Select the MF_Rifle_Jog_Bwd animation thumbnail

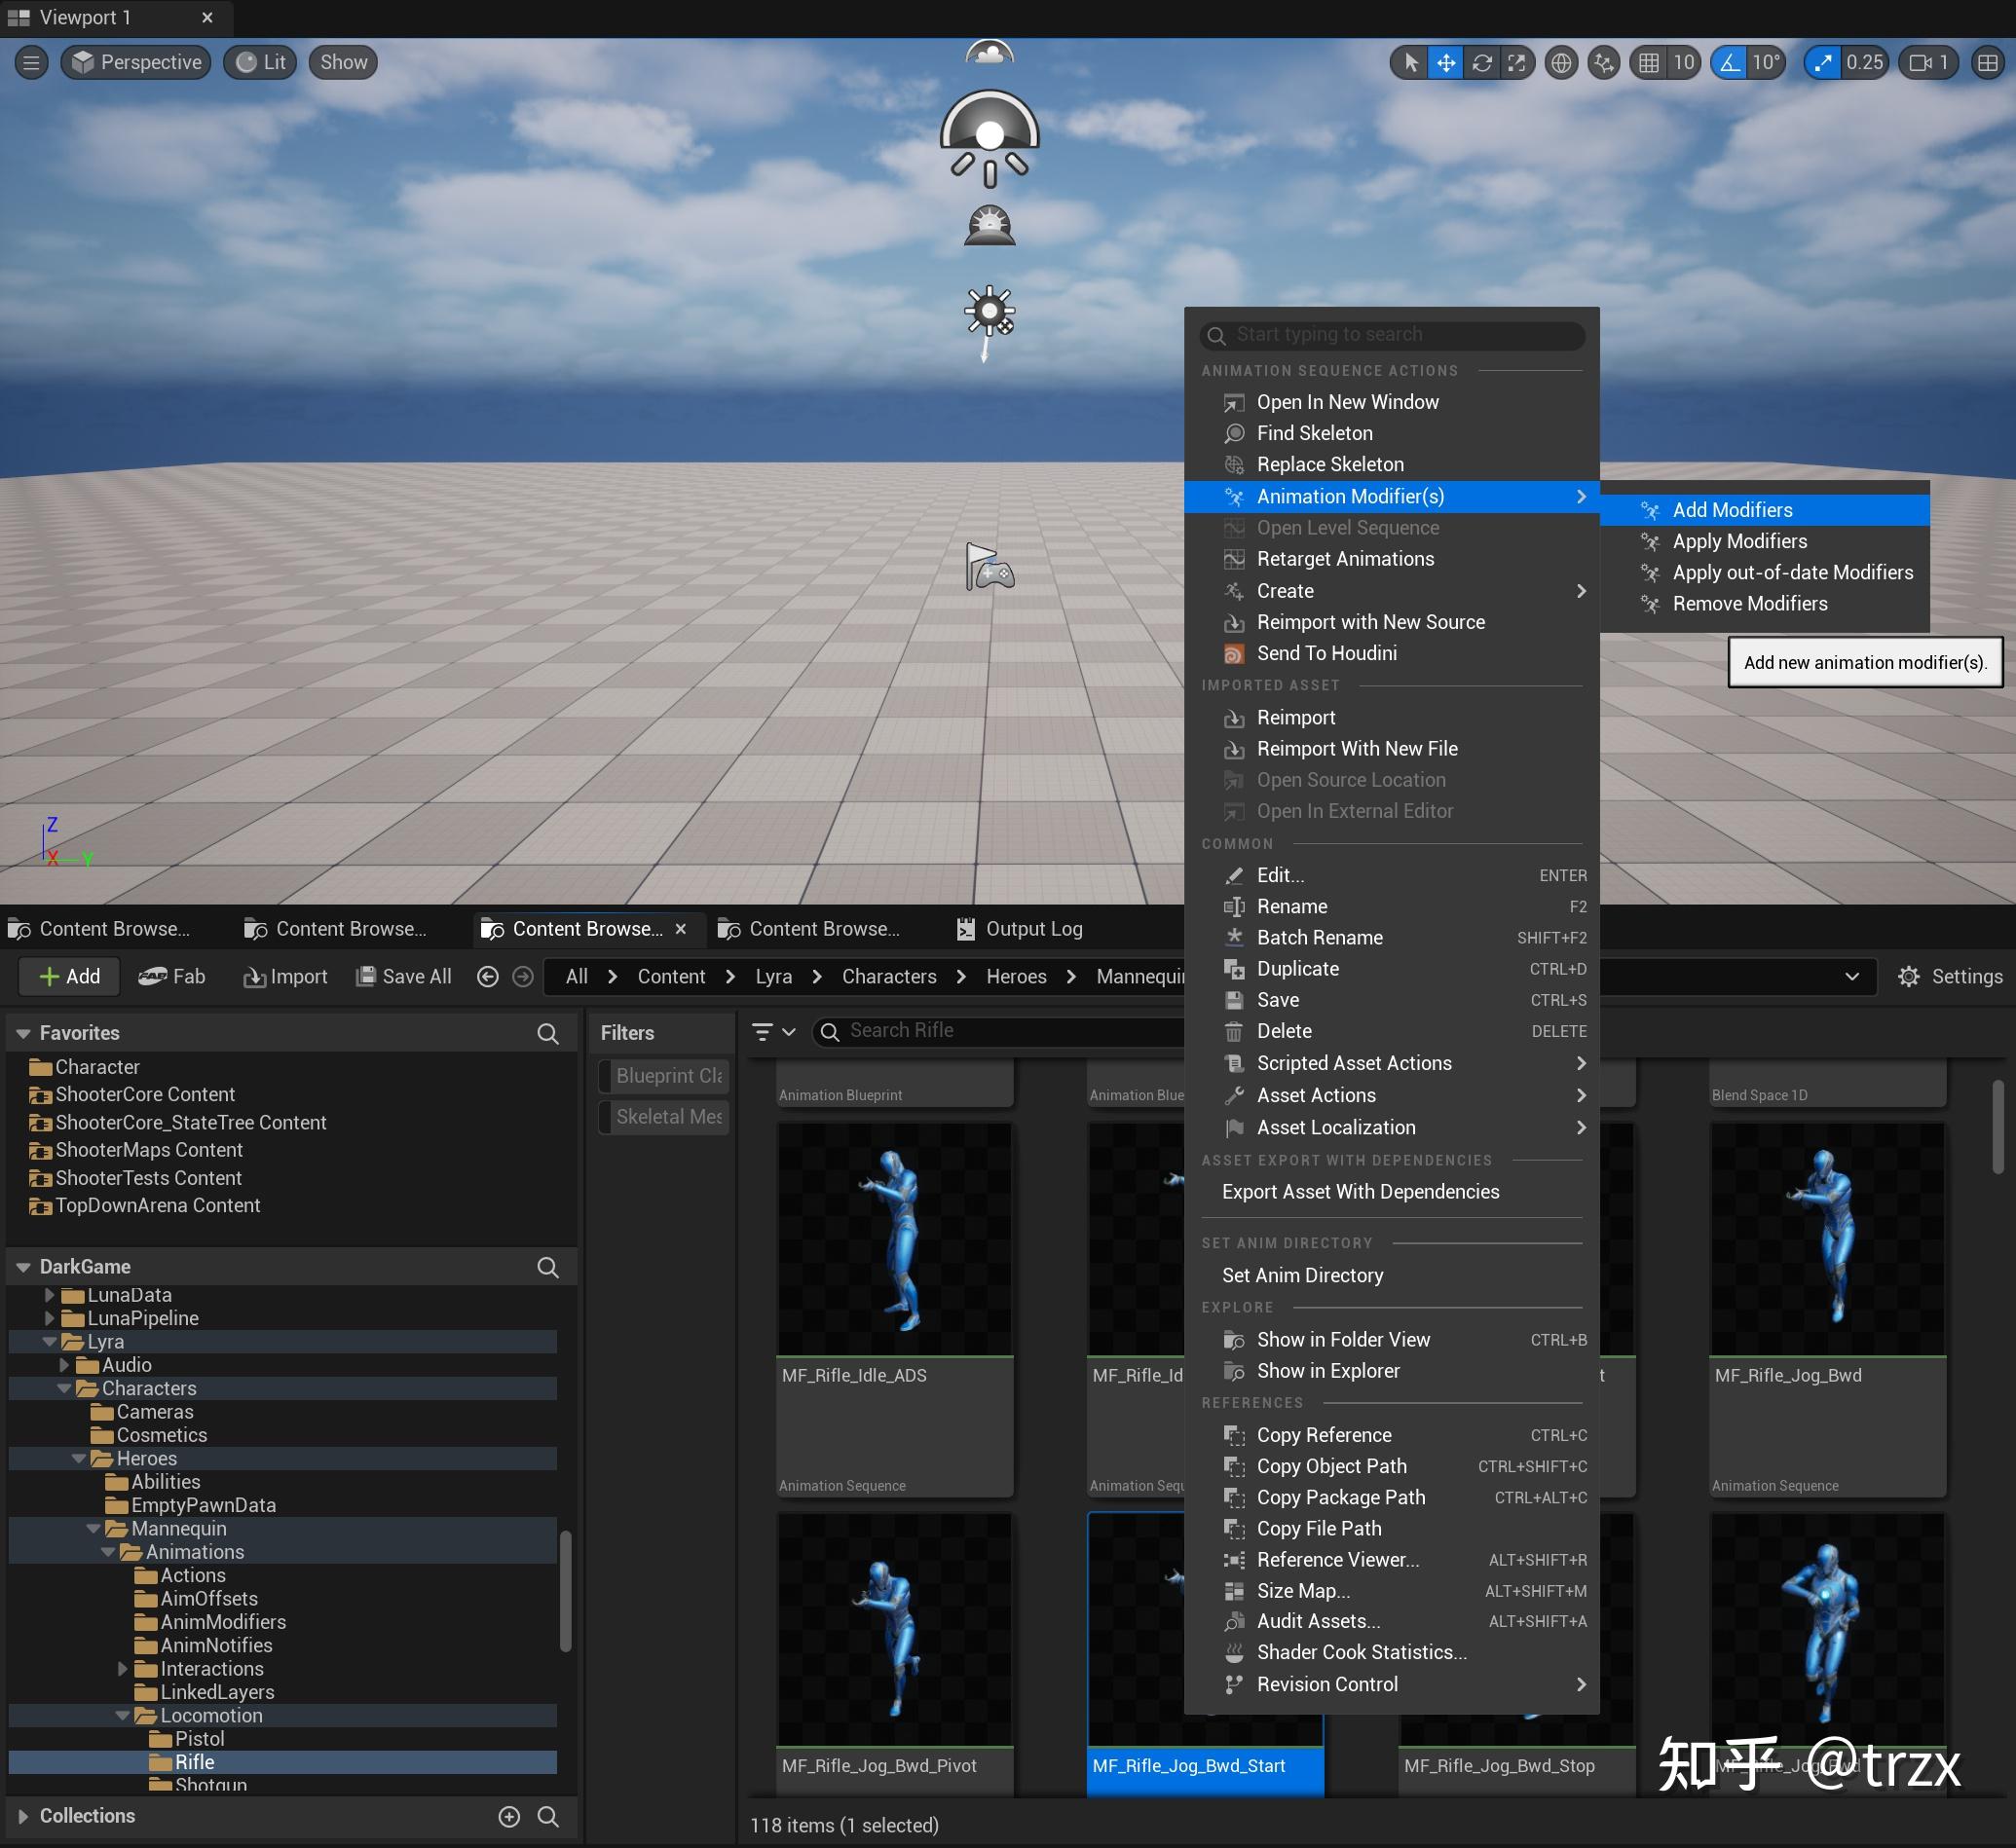tap(1828, 1240)
